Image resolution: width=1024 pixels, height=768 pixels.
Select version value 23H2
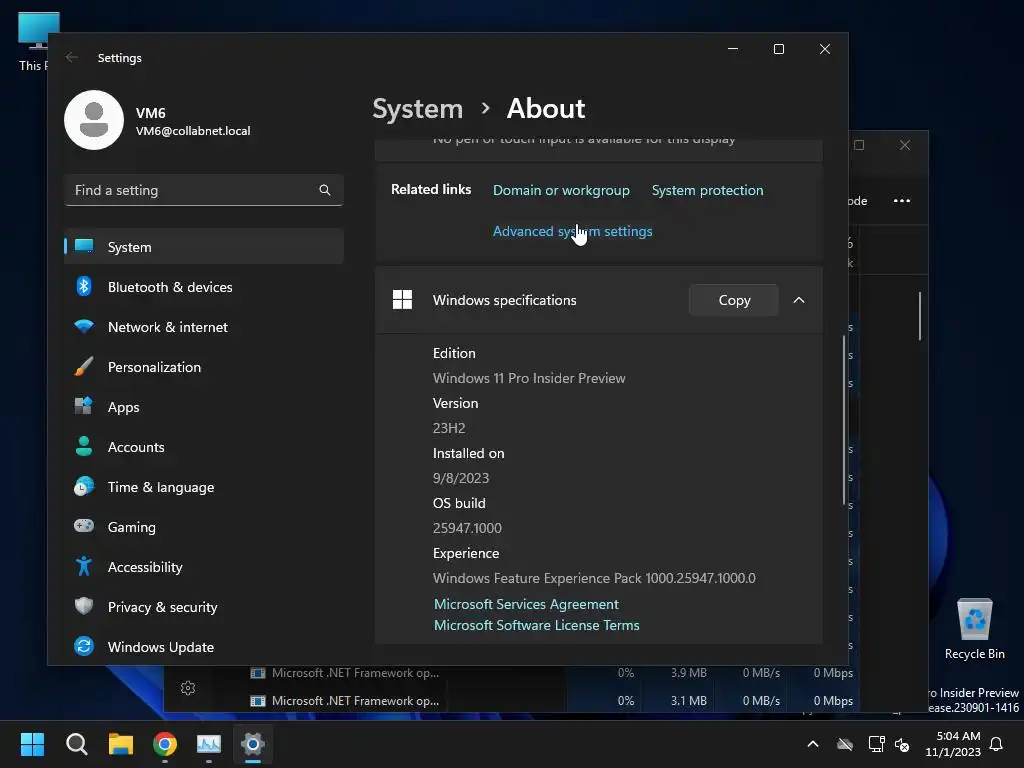click(x=449, y=428)
